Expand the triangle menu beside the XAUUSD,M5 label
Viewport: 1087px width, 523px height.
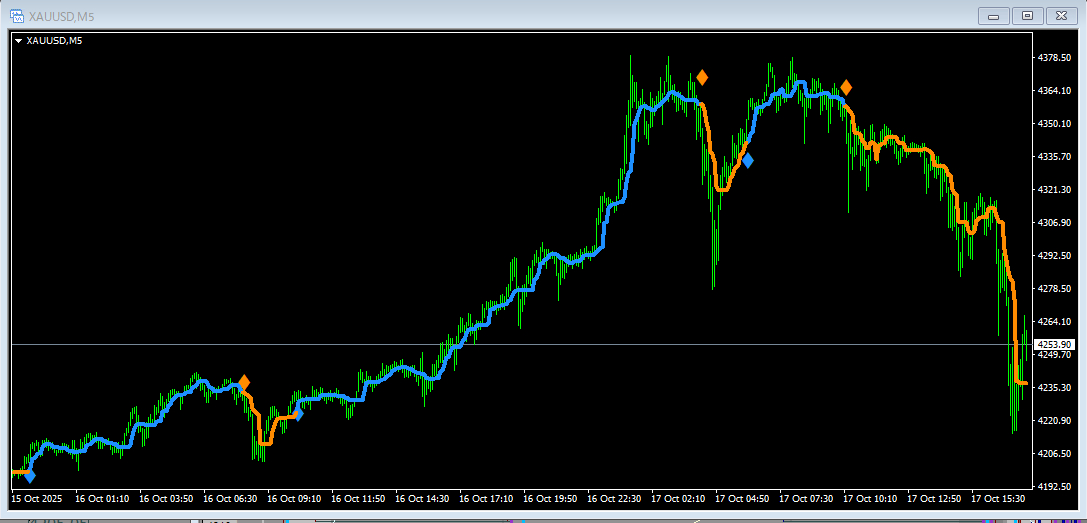(19, 41)
